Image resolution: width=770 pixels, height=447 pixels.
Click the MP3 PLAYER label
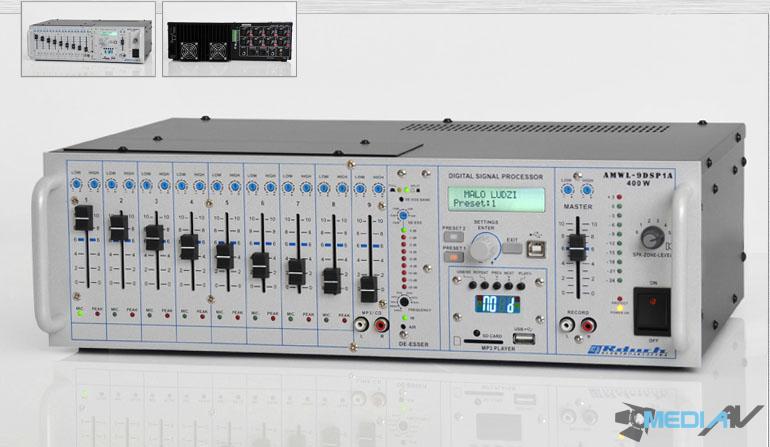click(x=497, y=348)
